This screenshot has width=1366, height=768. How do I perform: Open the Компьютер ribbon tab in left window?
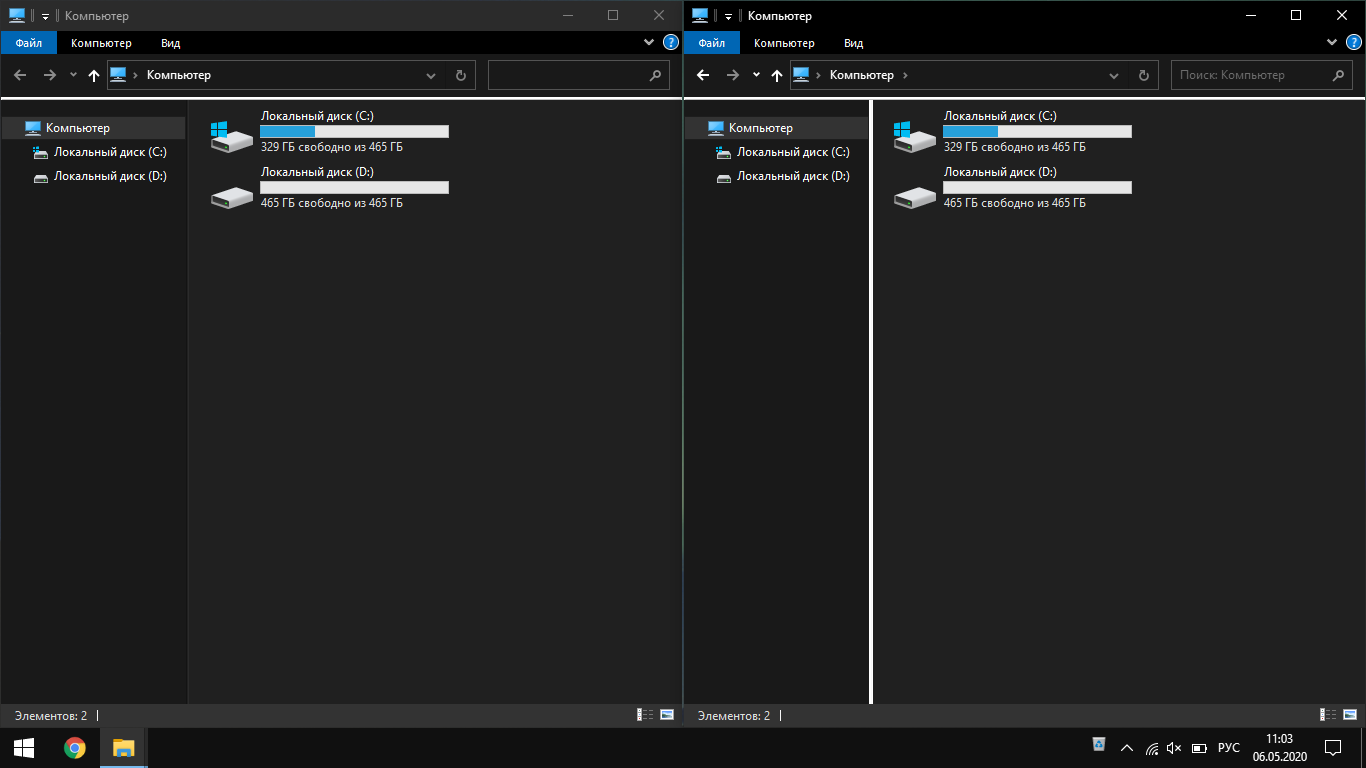point(101,43)
